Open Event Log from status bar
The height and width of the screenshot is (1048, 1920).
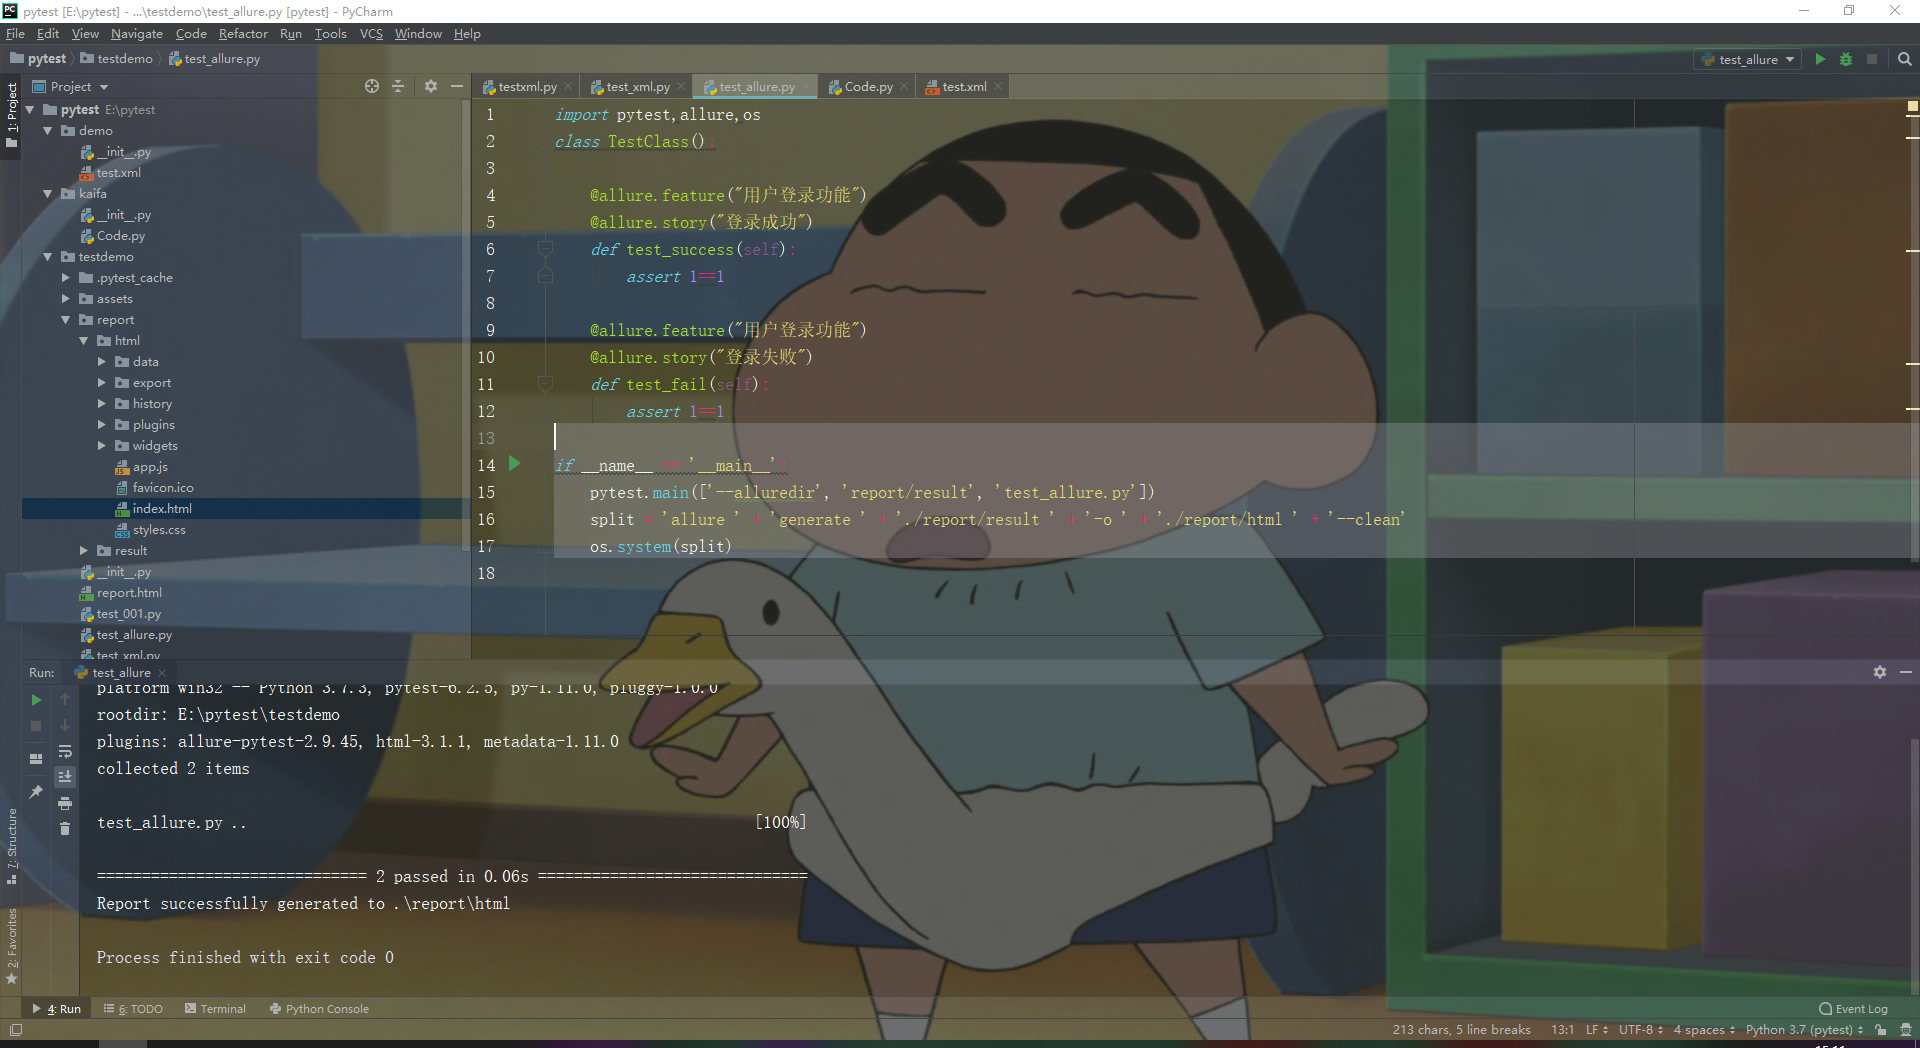click(1853, 1009)
